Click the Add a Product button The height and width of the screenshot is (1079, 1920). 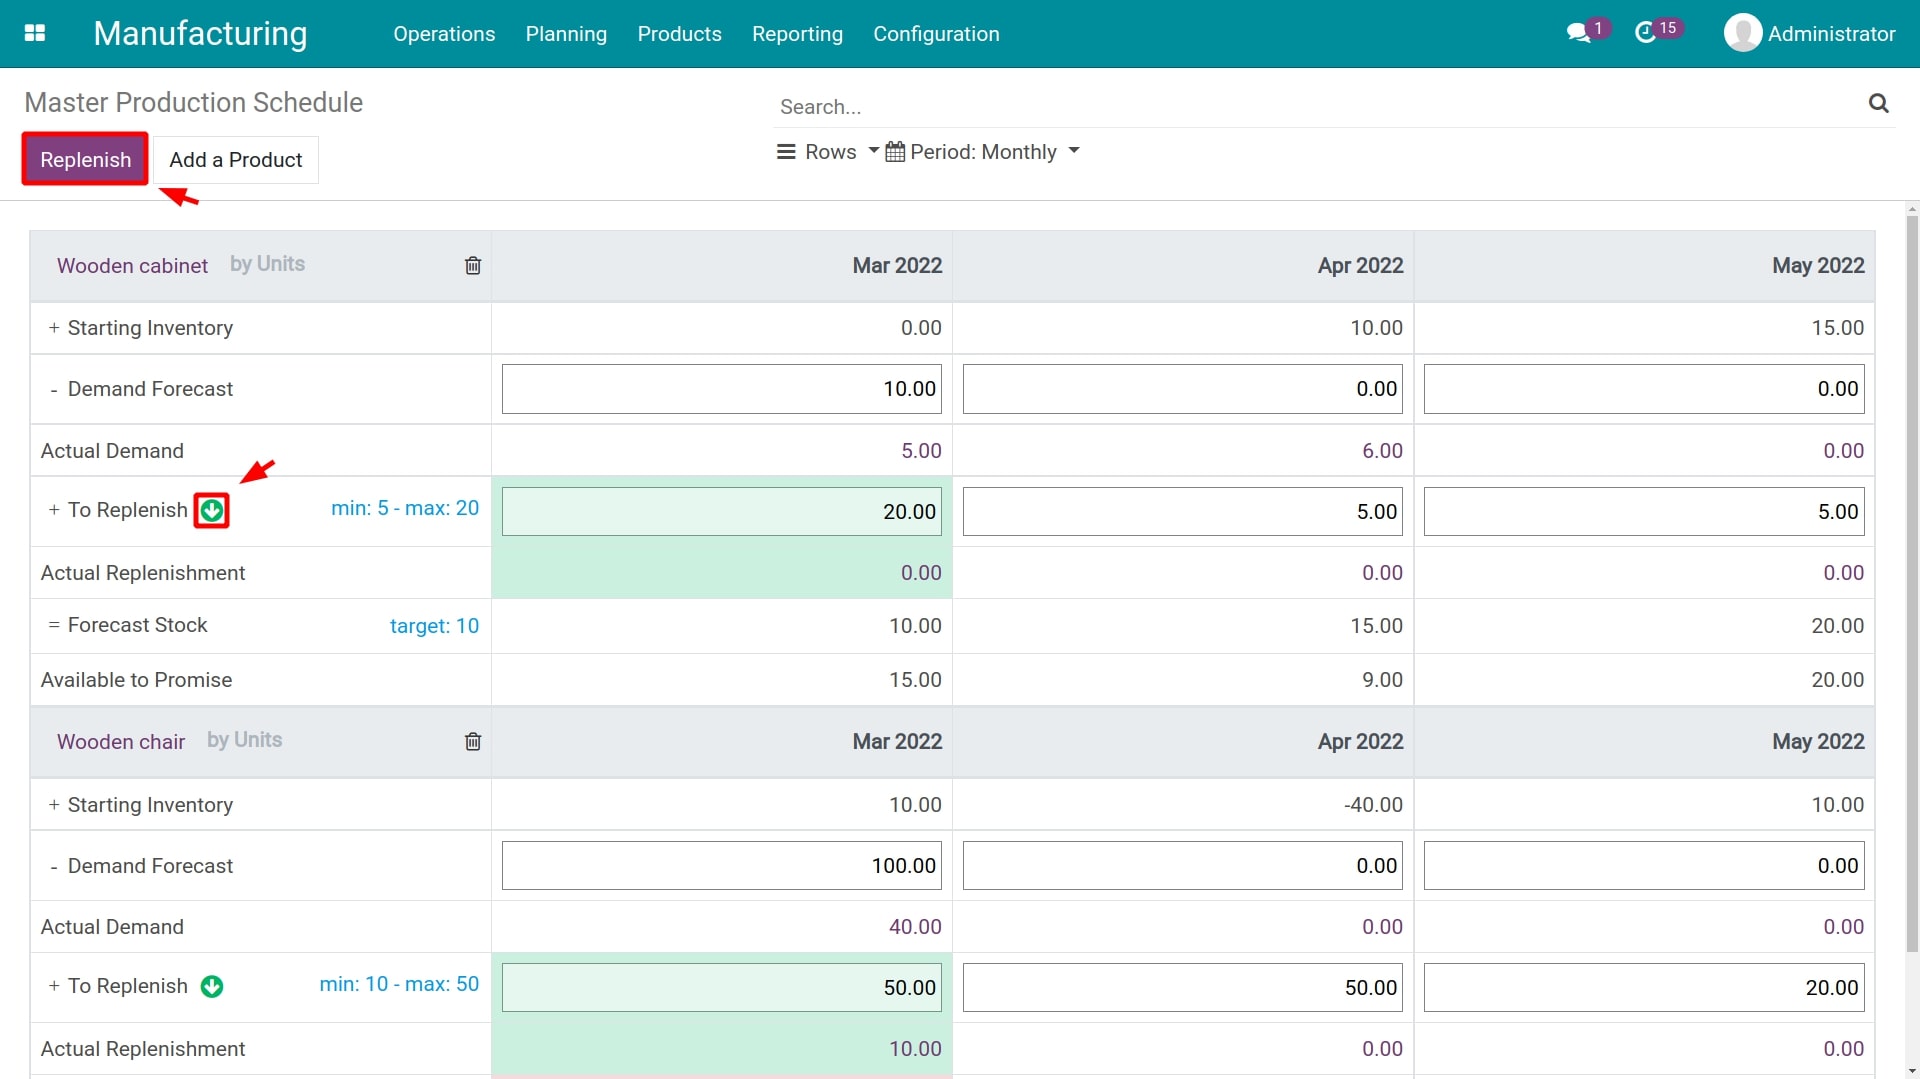click(x=235, y=160)
